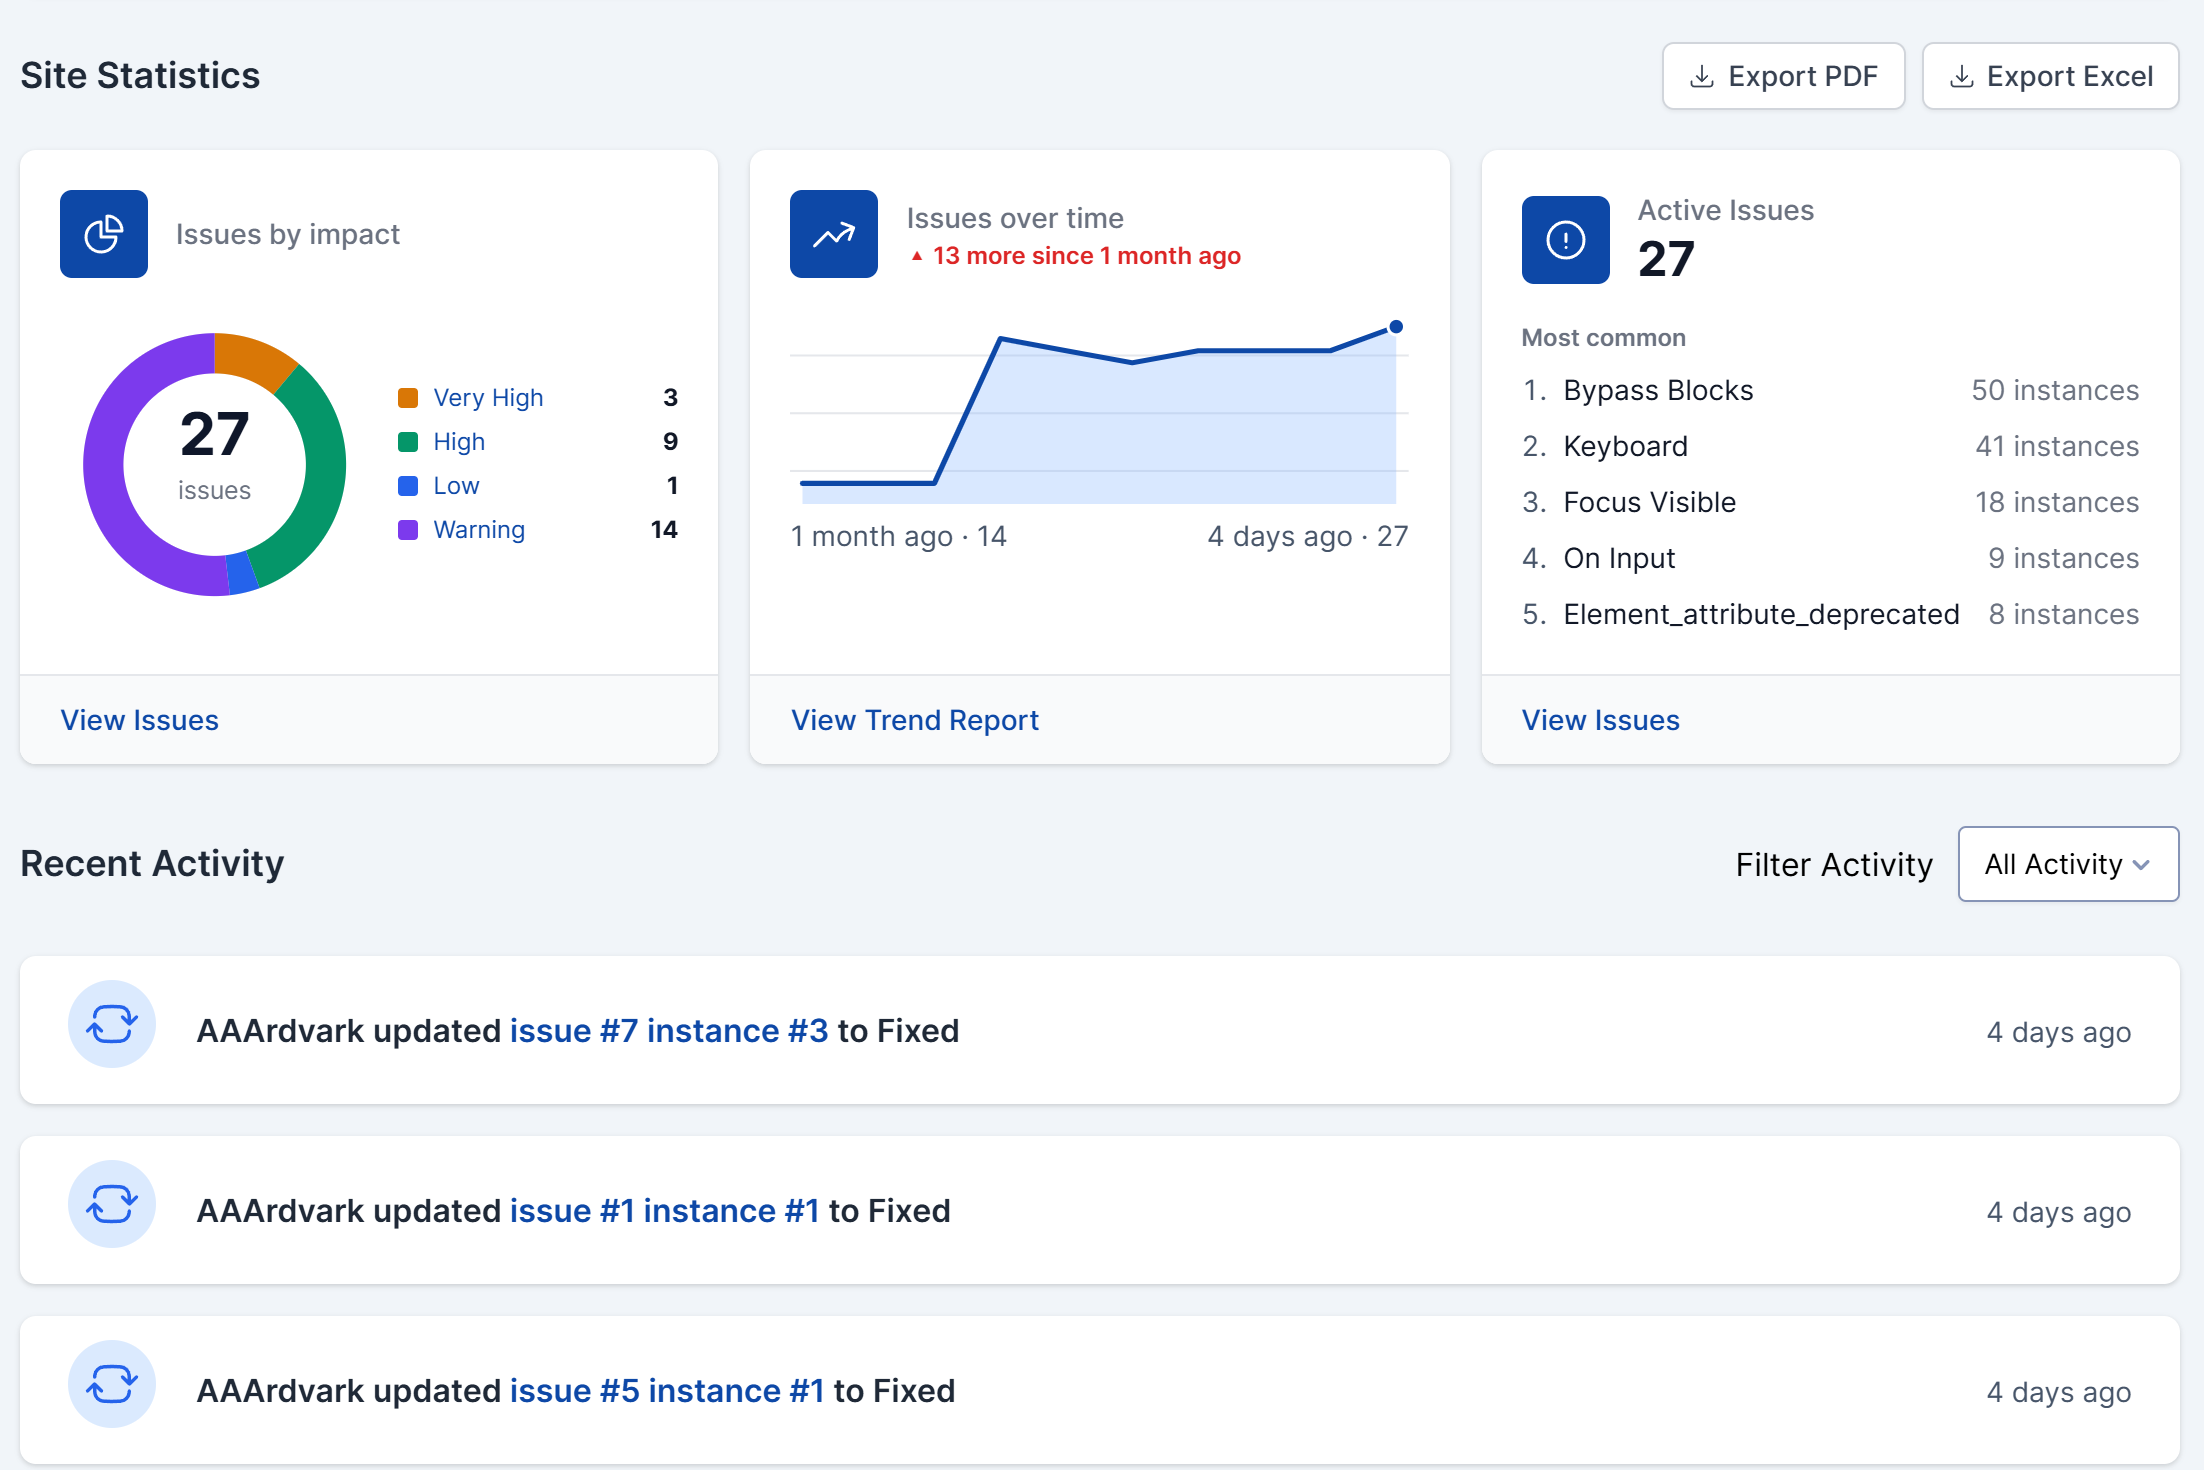
Task: Open issue #1 instance #1 link
Action: tap(665, 1211)
